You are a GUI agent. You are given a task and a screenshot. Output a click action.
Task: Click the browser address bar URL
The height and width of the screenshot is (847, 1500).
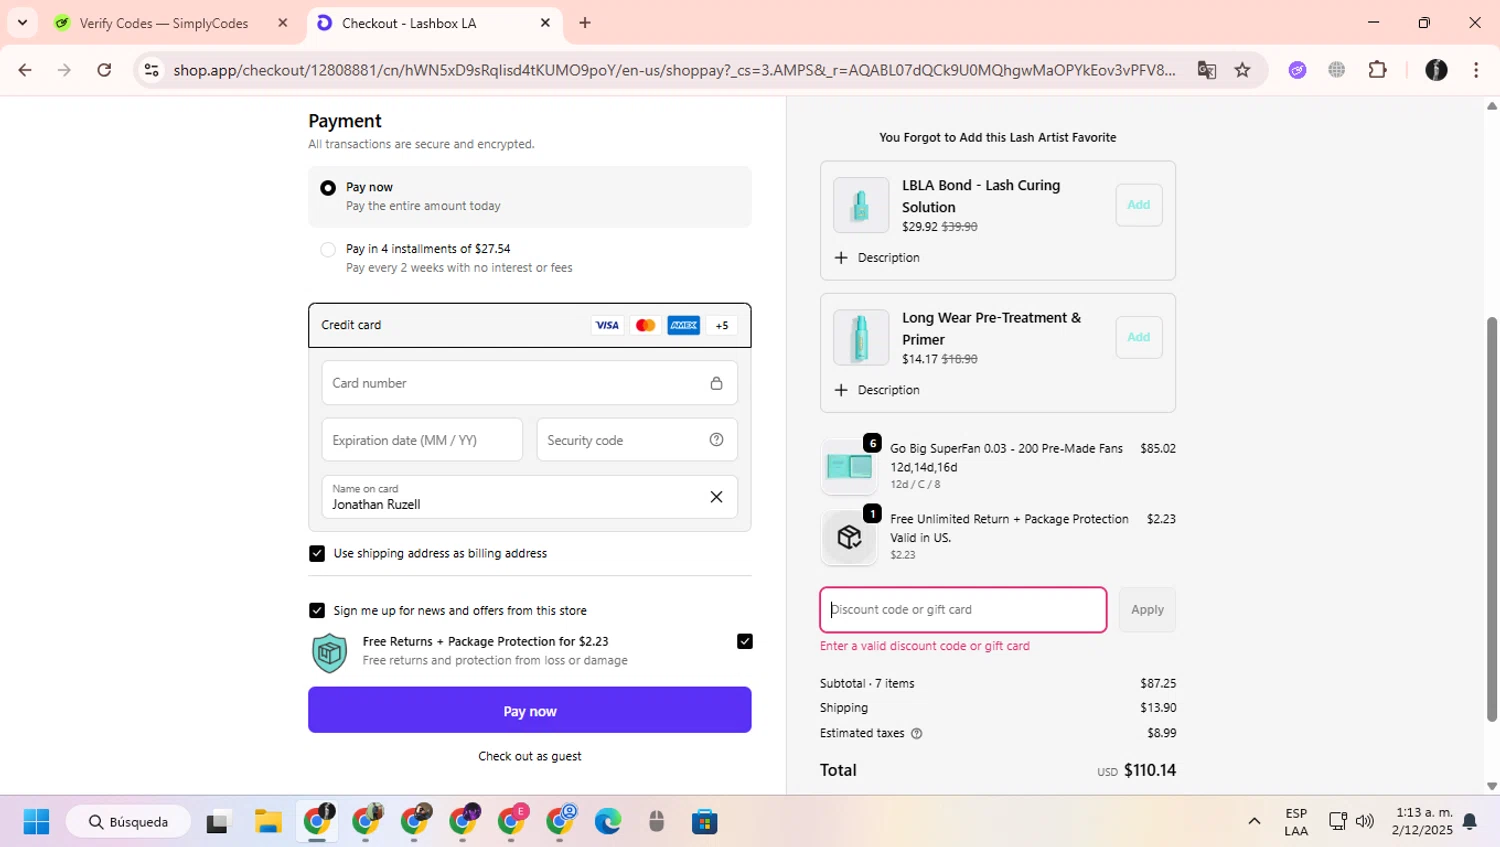click(674, 70)
